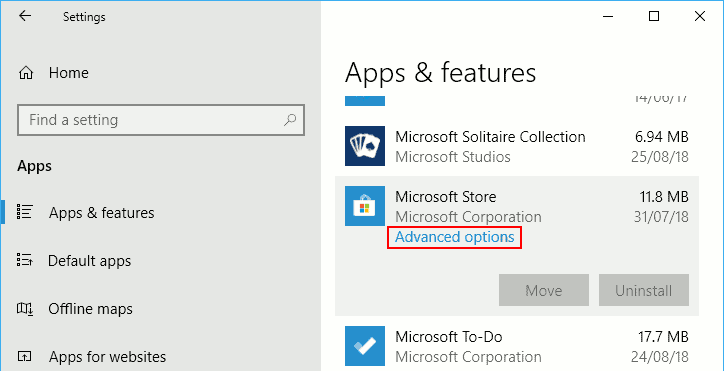Click the 31/07/18 install date
Image resolution: width=724 pixels, height=371 pixels.
[661, 217]
